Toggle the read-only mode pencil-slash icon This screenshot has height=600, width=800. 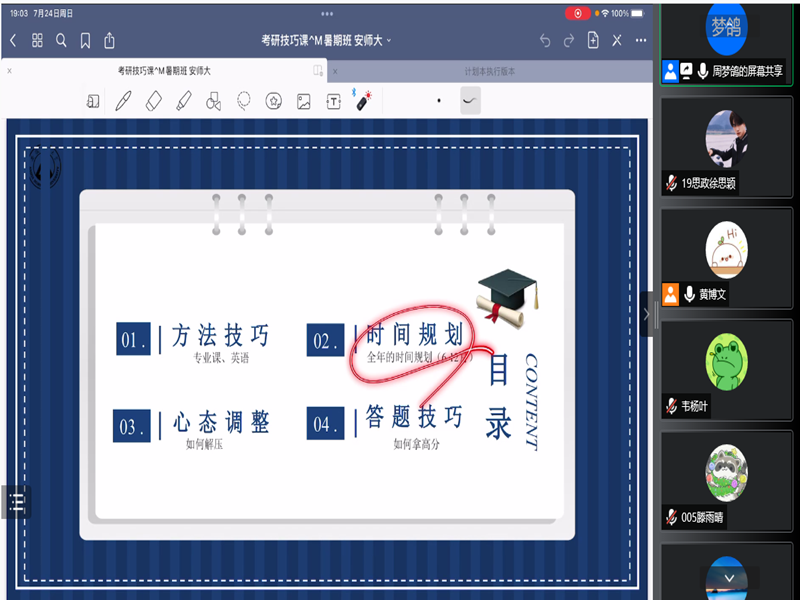point(617,40)
